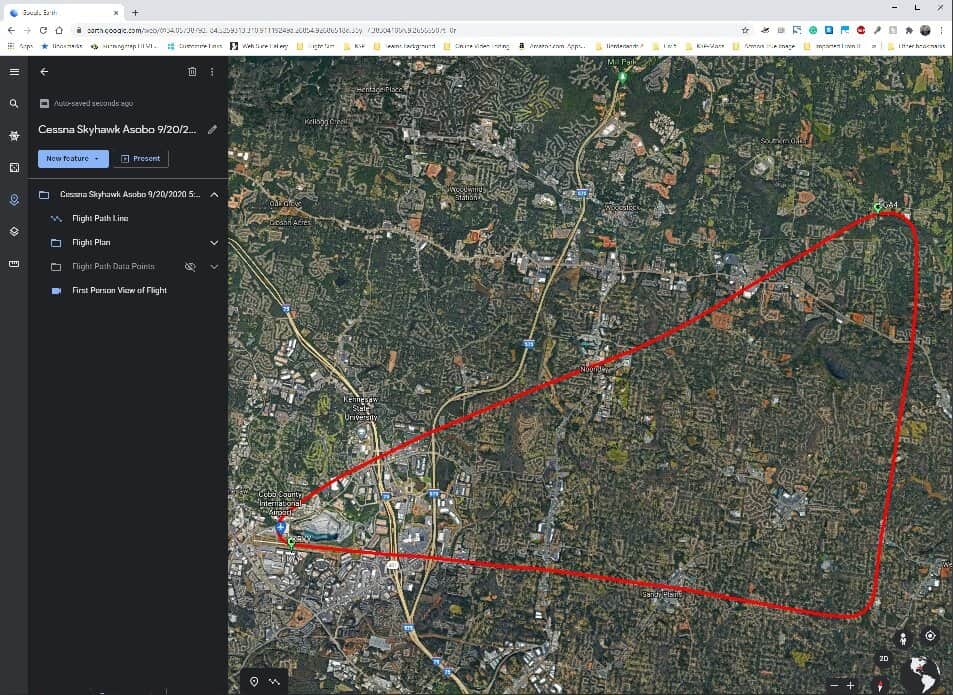953x695 pixels.
Task: Click the Present button
Action: pos(140,159)
